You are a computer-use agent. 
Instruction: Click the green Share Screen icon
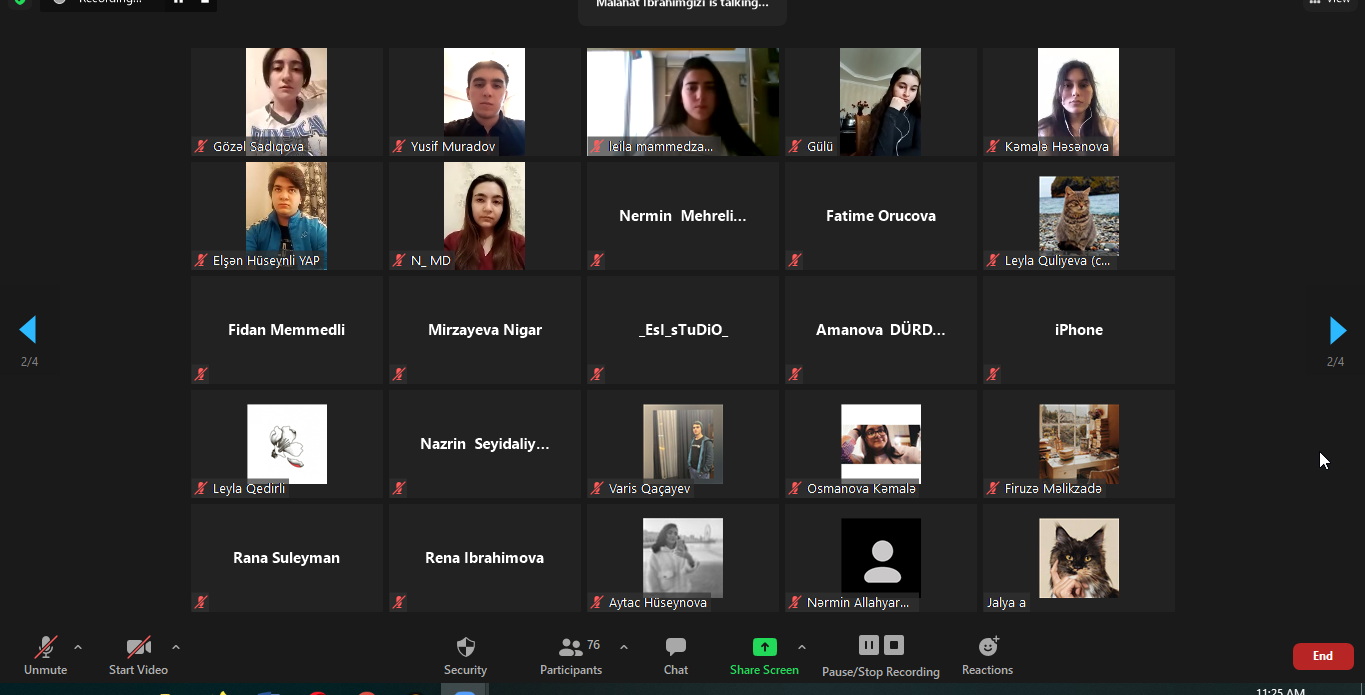pyautogui.click(x=764, y=647)
